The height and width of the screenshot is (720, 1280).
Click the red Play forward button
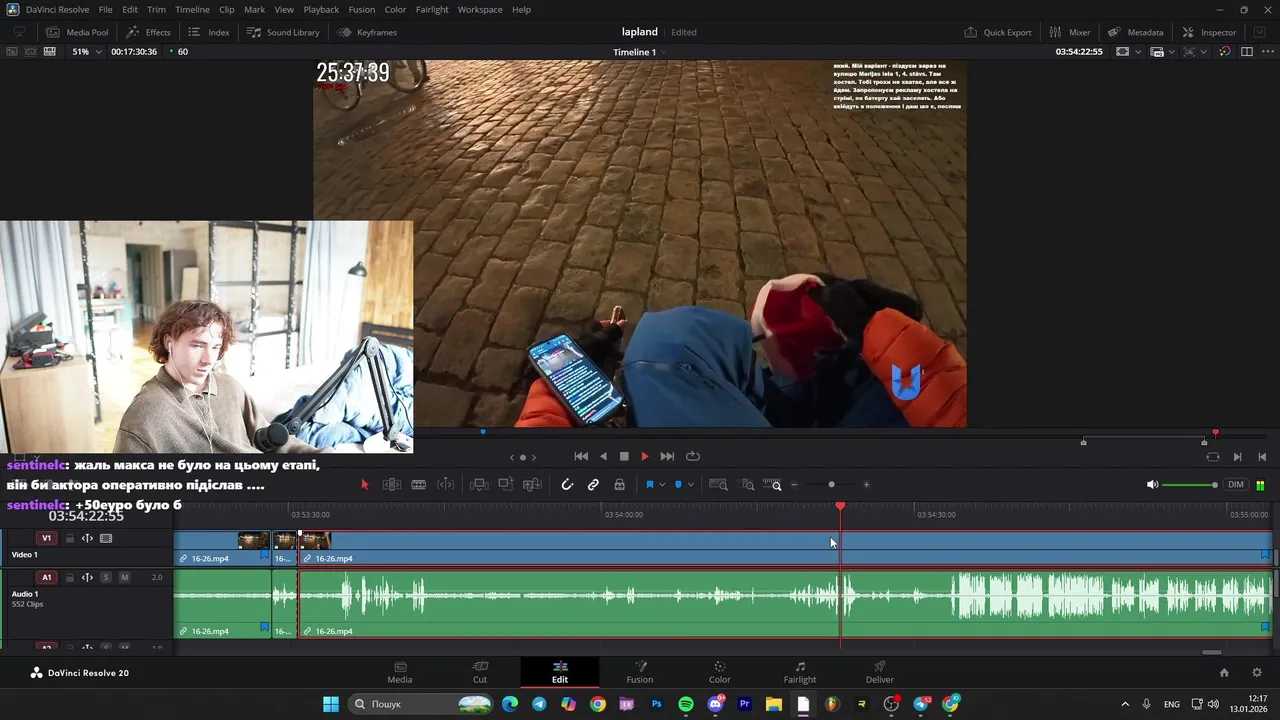pyautogui.click(x=645, y=456)
